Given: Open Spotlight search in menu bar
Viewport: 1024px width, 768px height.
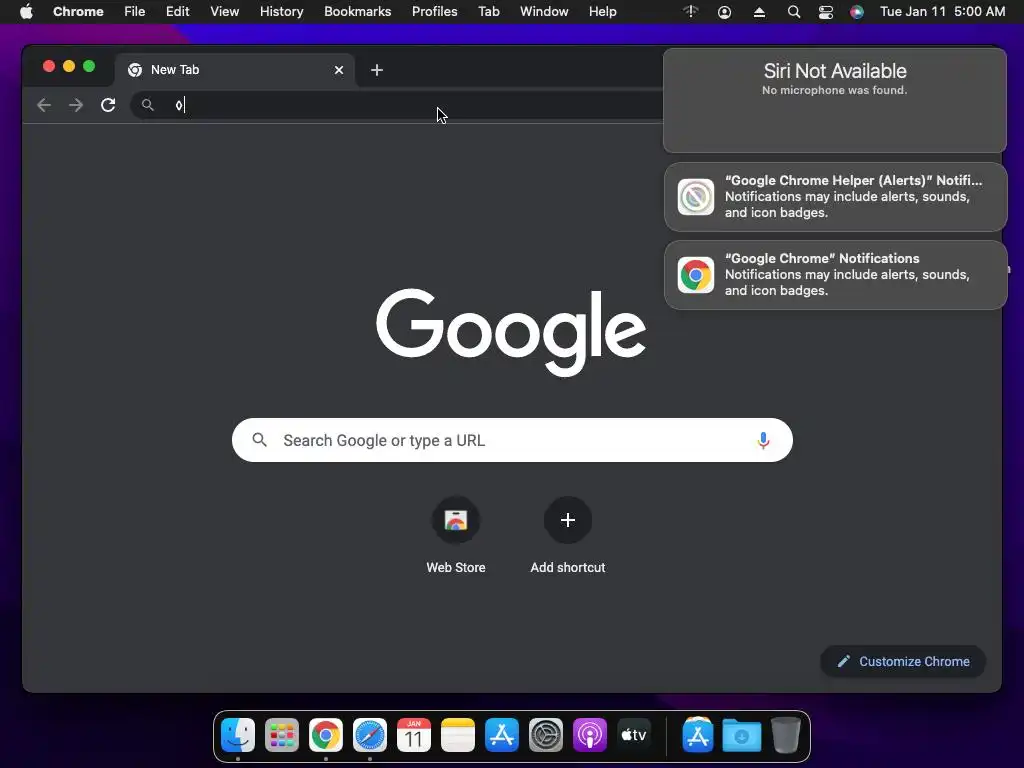Looking at the screenshot, I should coord(793,12).
